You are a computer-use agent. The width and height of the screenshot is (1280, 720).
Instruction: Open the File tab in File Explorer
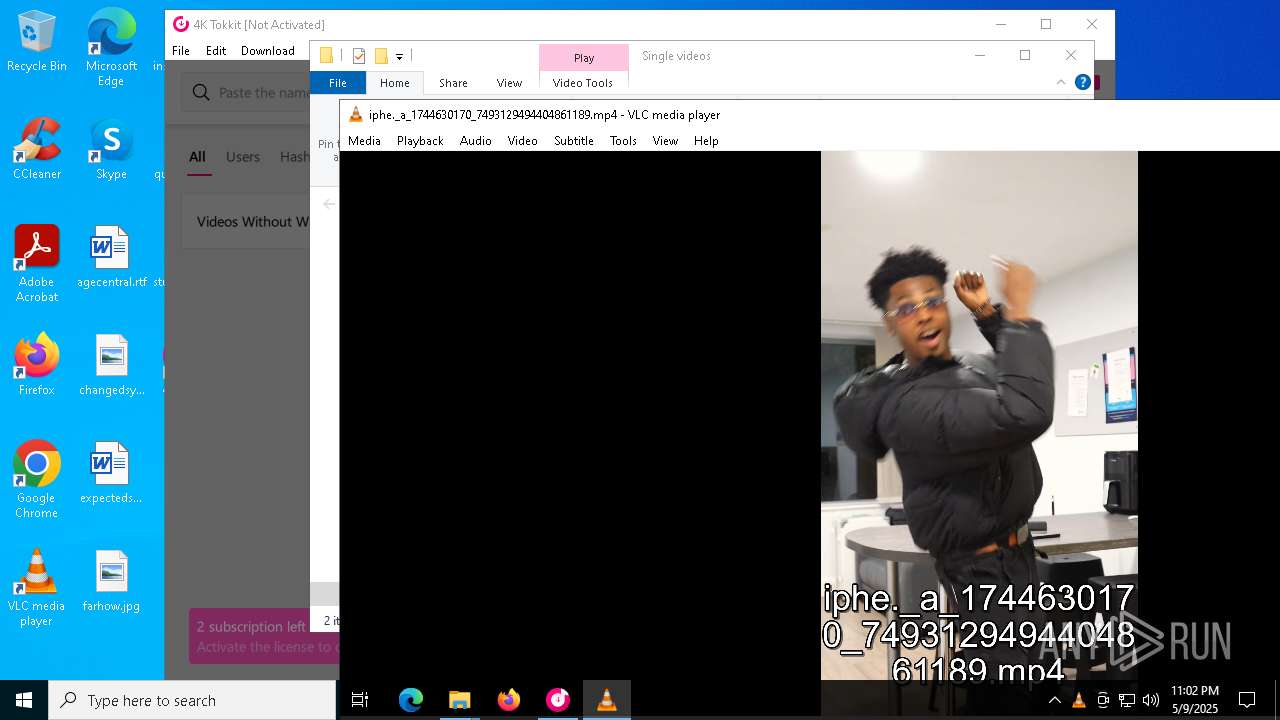tap(338, 83)
